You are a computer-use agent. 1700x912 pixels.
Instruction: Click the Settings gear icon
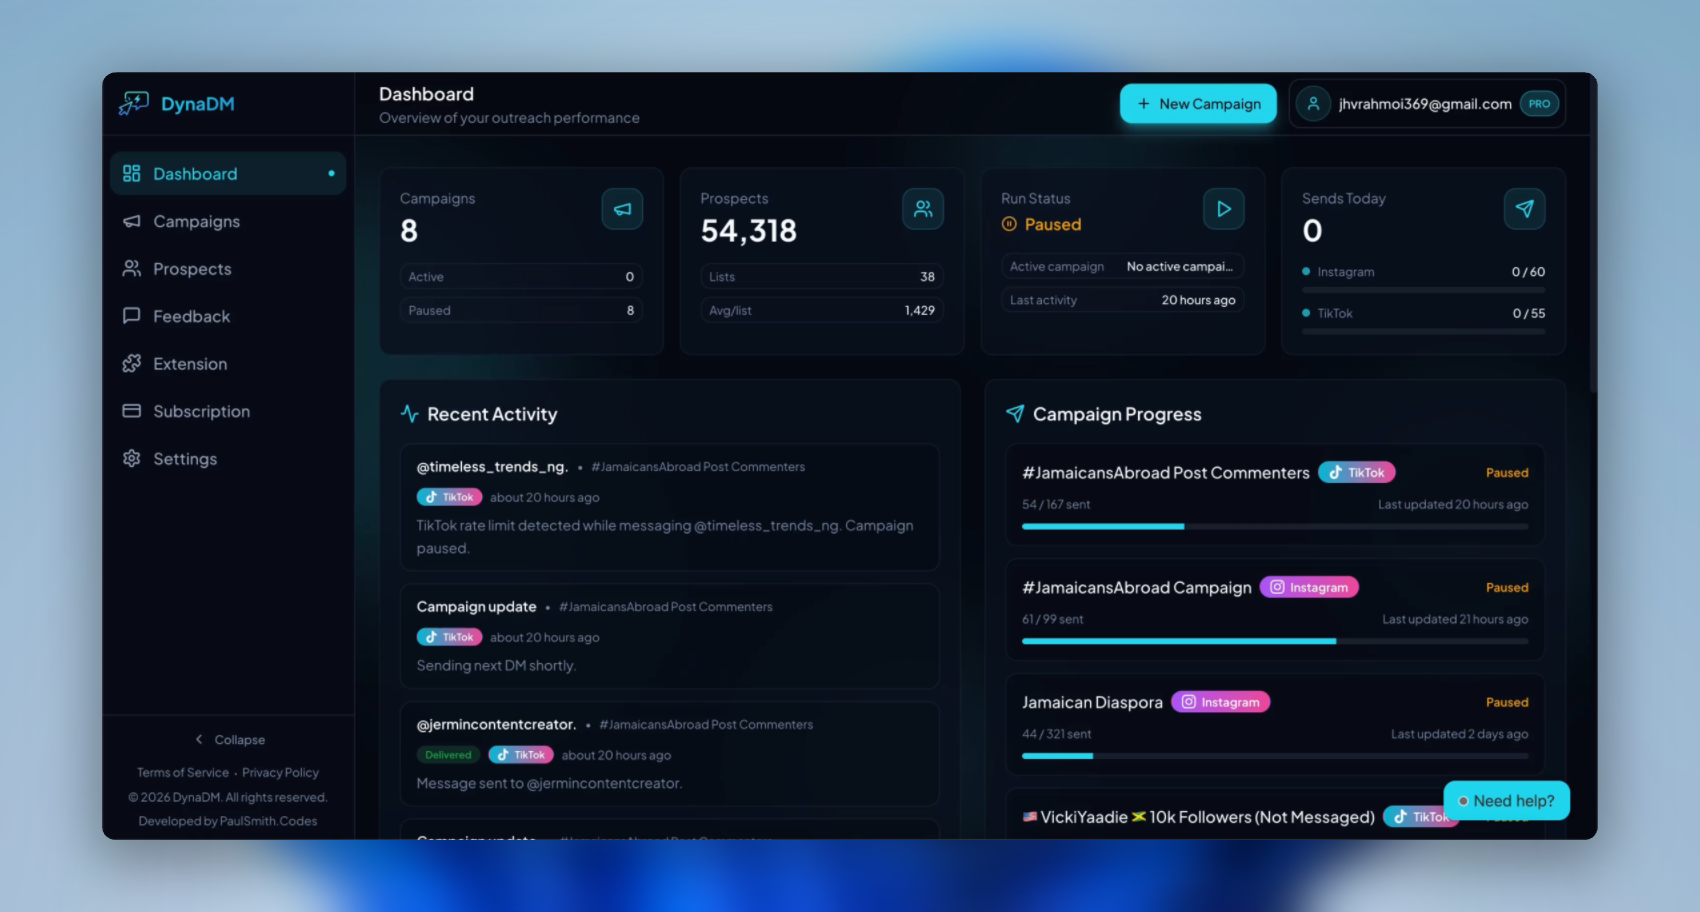(131, 458)
